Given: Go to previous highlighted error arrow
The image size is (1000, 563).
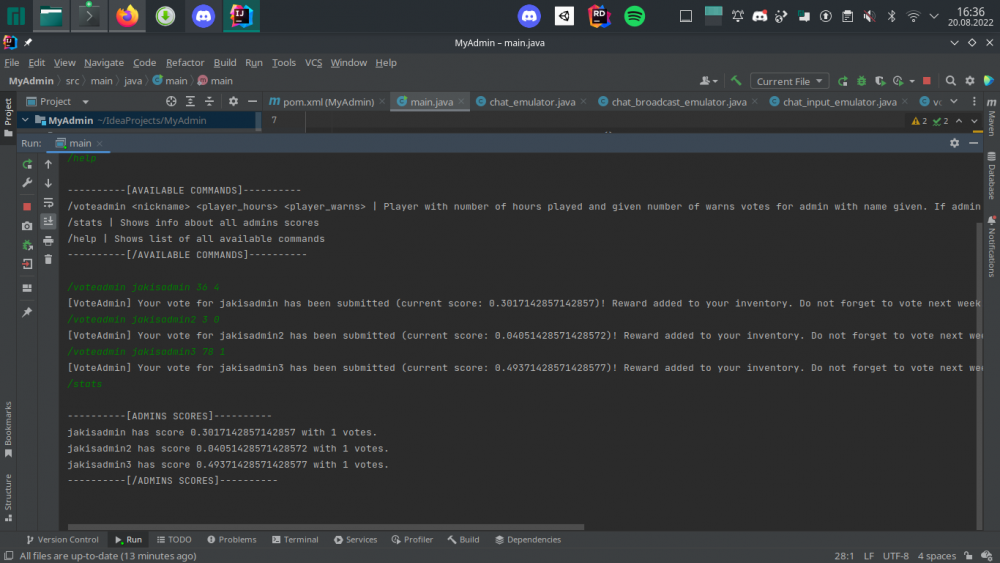Looking at the screenshot, I should click(x=959, y=121).
